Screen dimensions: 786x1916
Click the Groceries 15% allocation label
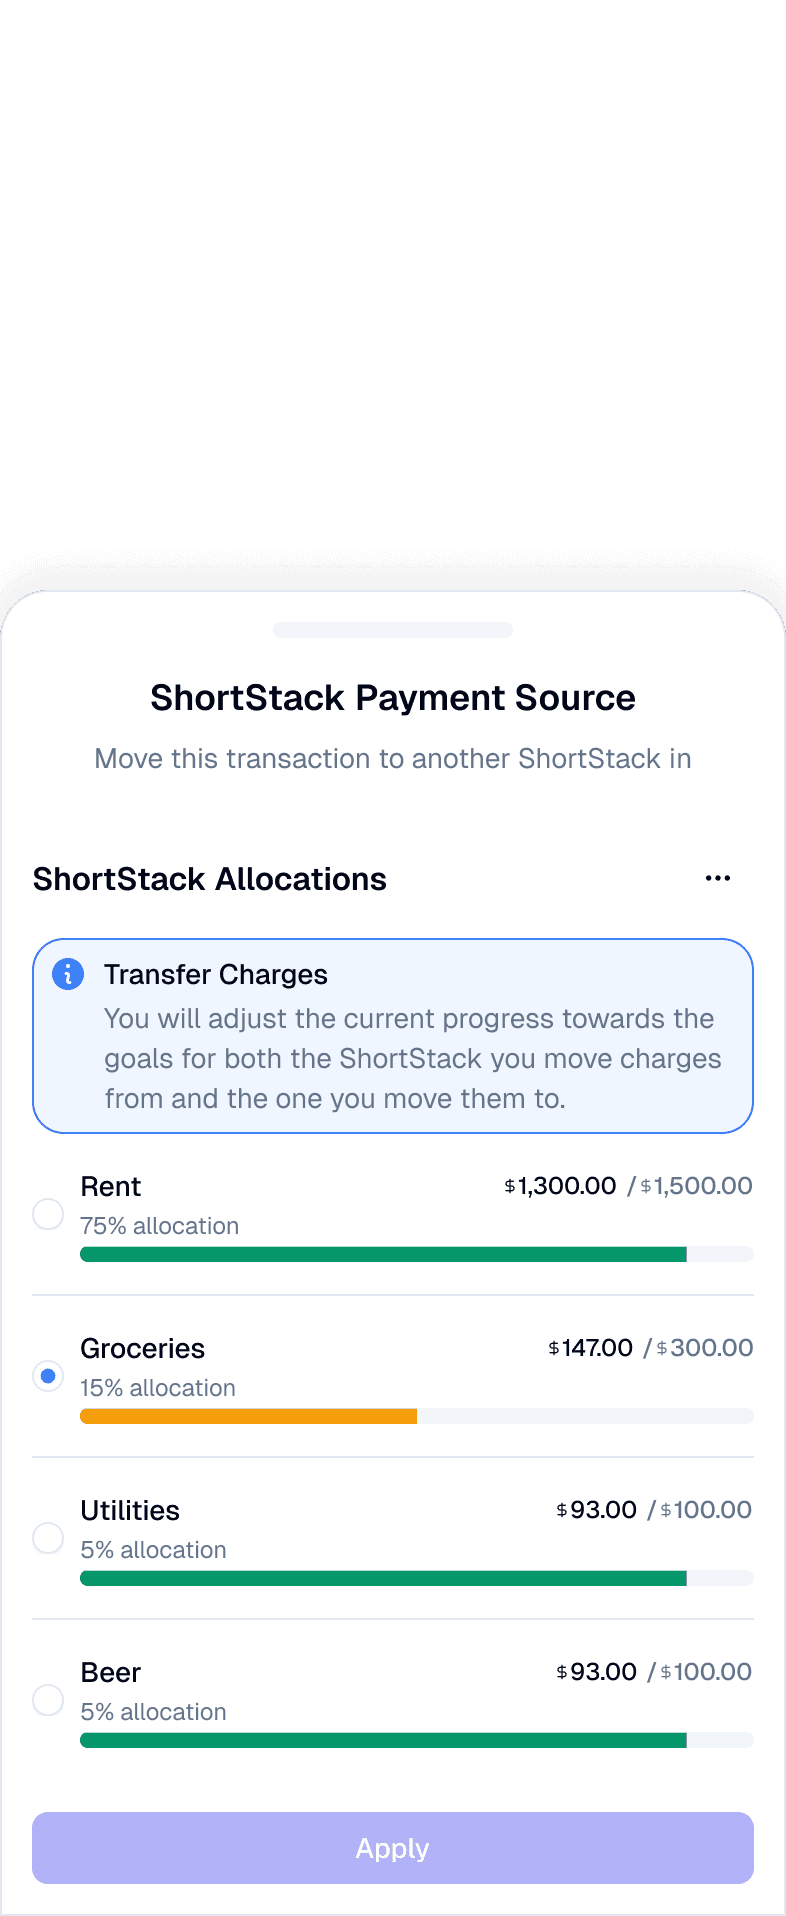(x=158, y=1388)
